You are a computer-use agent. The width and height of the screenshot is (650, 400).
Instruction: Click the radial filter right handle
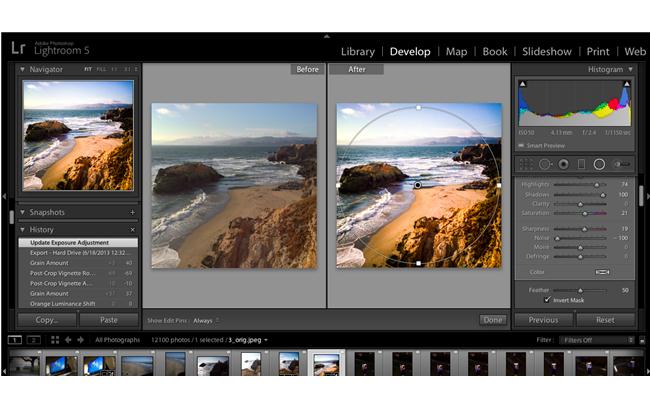(499, 185)
